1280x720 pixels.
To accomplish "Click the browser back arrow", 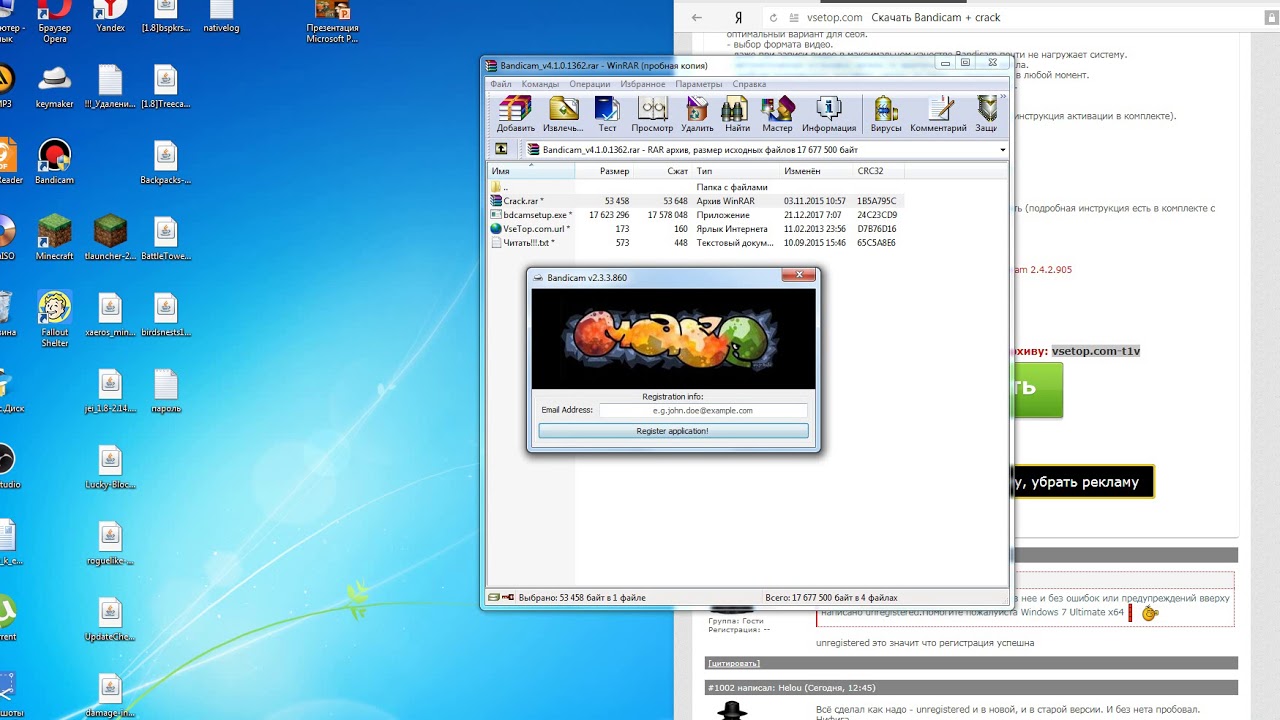I will pos(697,17).
